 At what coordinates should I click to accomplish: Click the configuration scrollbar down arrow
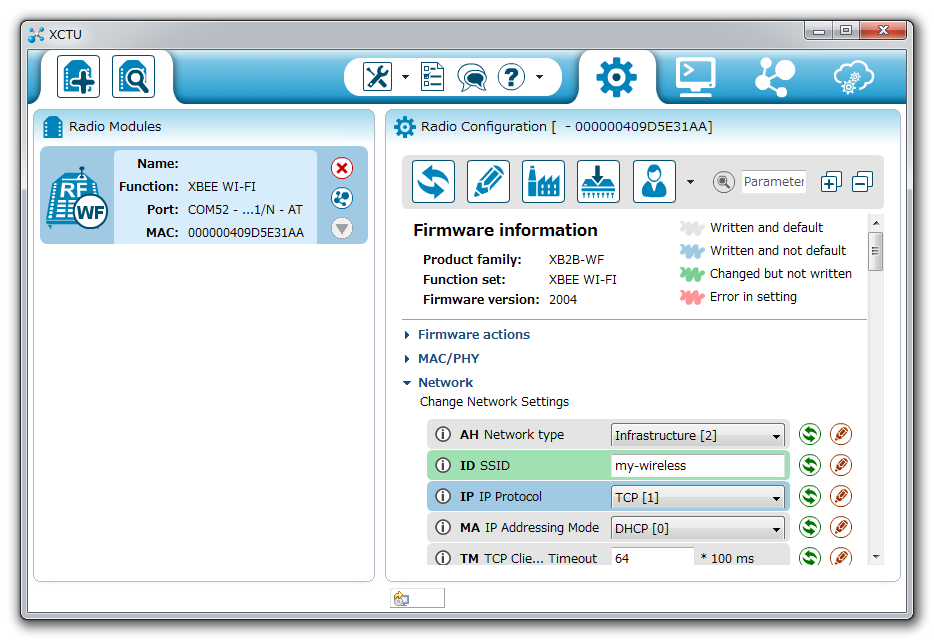coord(876,557)
